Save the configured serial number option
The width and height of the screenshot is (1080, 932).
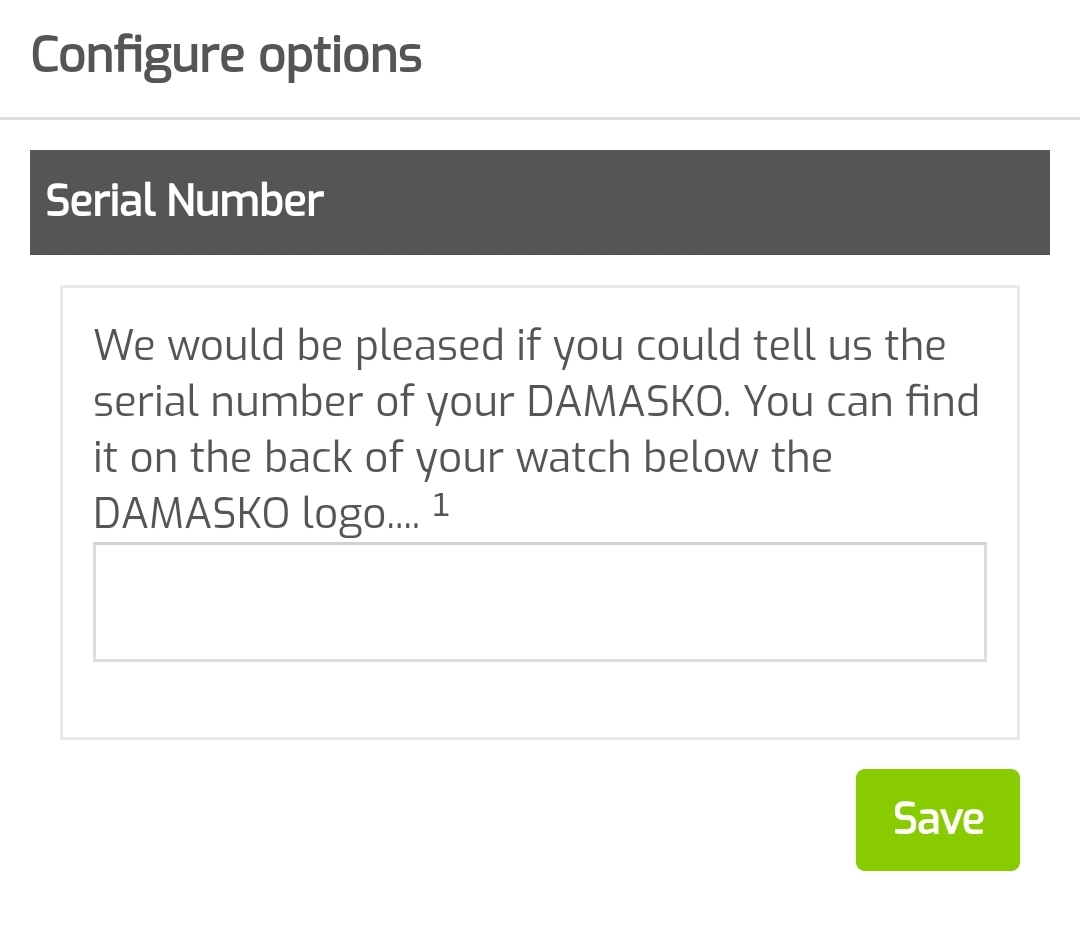point(937,819)
